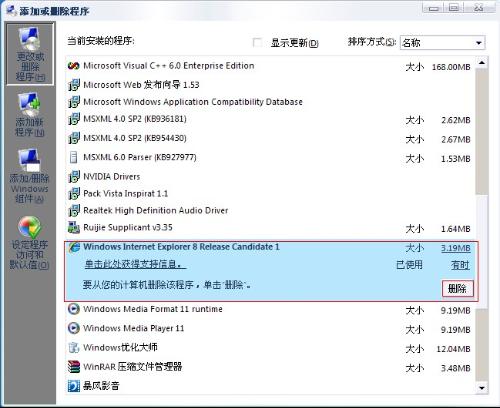Click the MSXML 4.0 SP2 (KB936181) icon

coord(74,119)
